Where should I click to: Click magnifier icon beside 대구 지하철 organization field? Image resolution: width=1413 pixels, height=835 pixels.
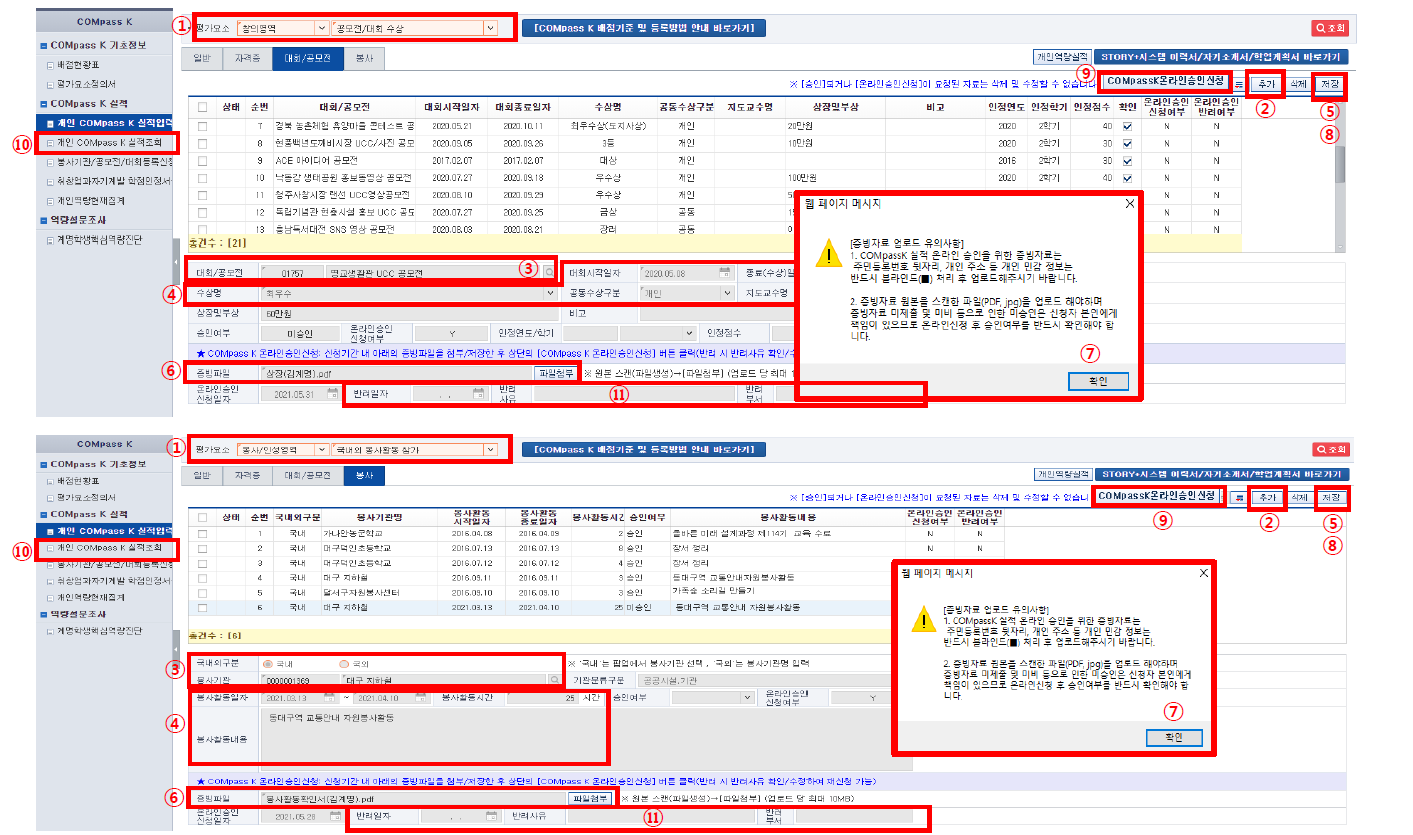coord(554,679)
